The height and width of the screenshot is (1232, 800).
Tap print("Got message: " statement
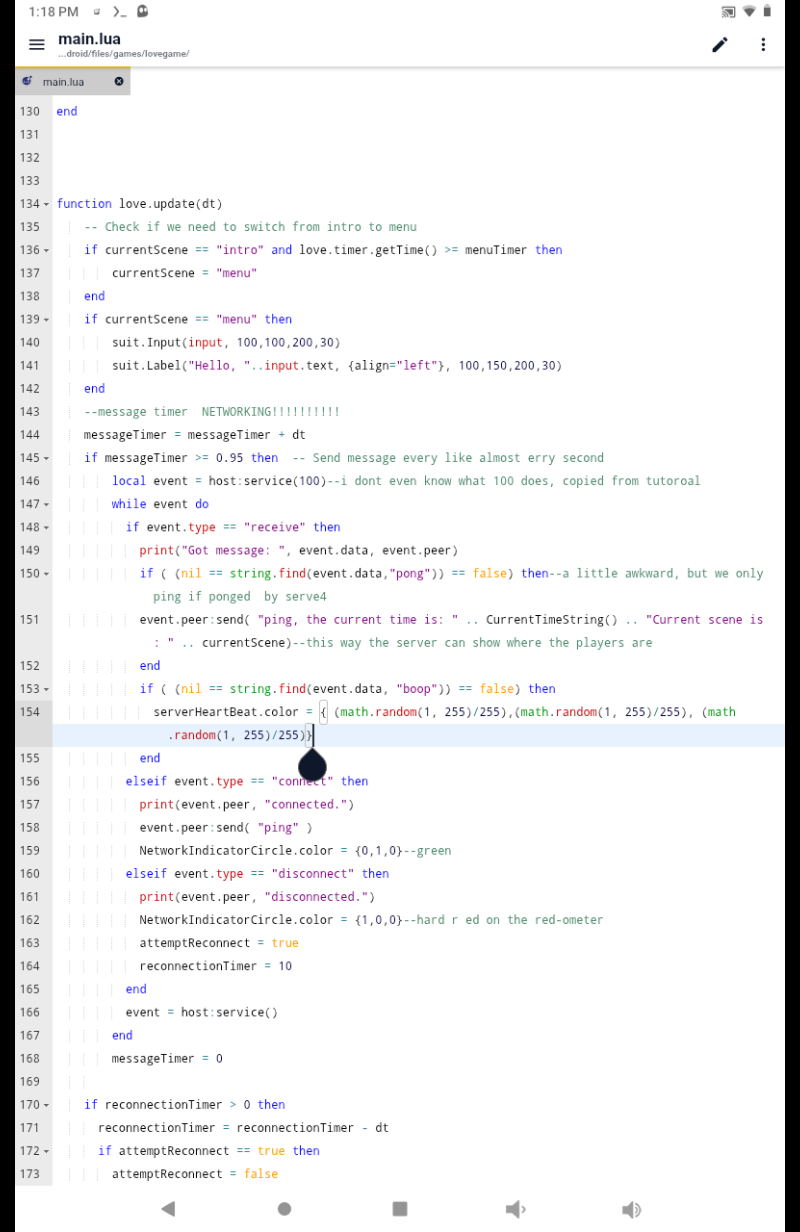click(x=298, y=550)
